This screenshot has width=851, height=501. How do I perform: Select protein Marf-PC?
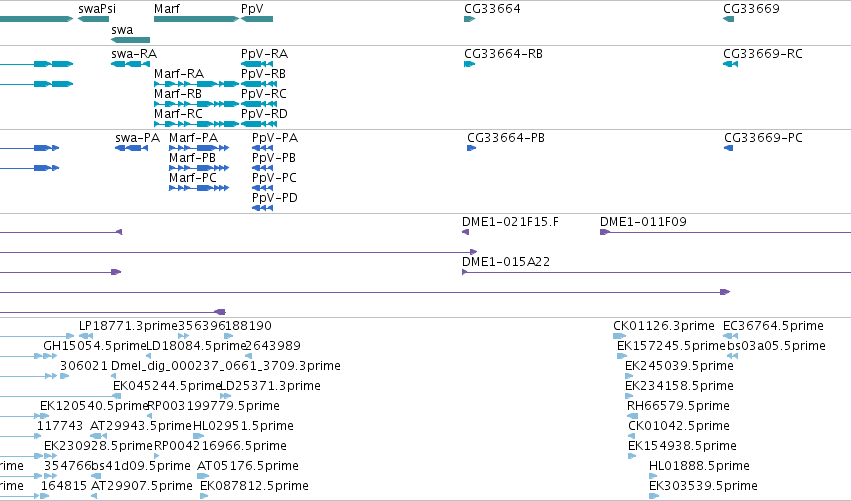199,188
